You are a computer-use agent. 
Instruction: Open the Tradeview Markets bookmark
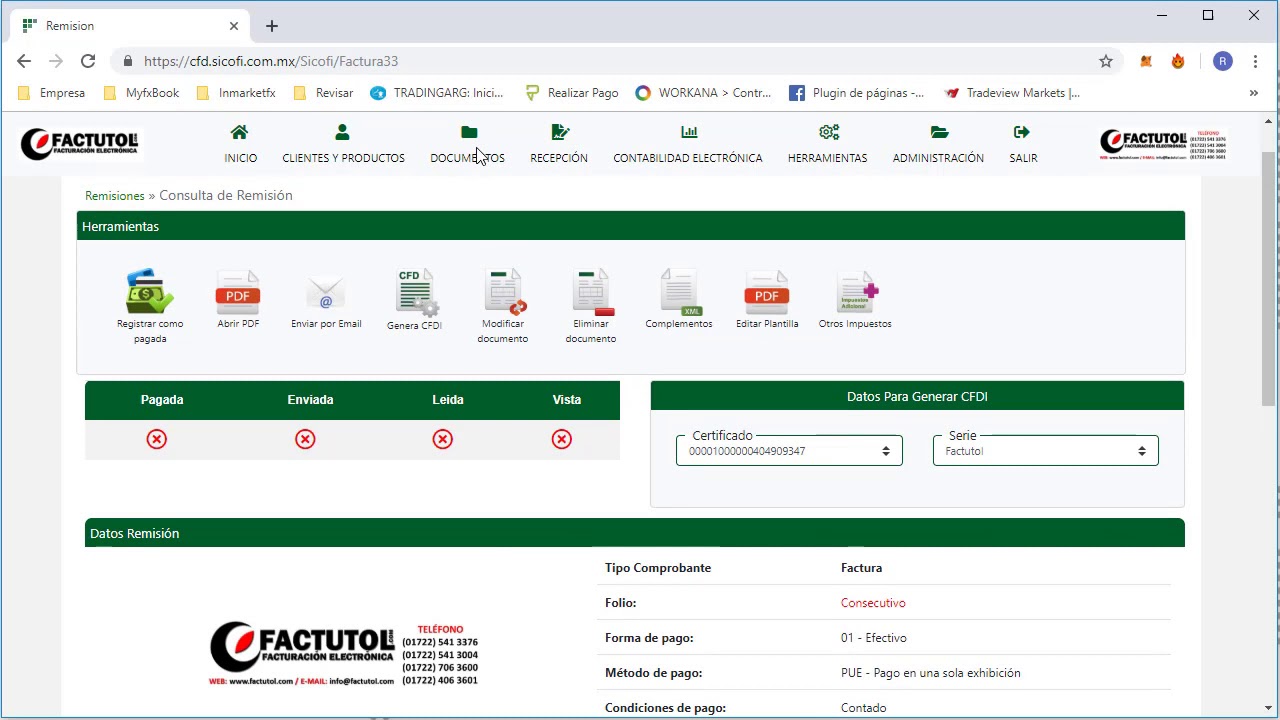point(1011,93)
